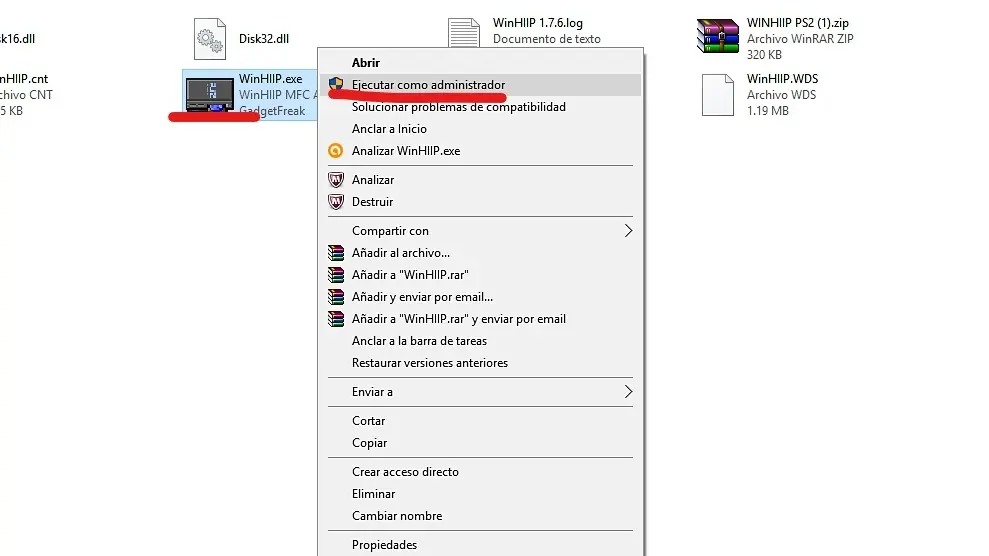Click the Archivo WDS type label
989x556 pixels.
tap(781, 95)
